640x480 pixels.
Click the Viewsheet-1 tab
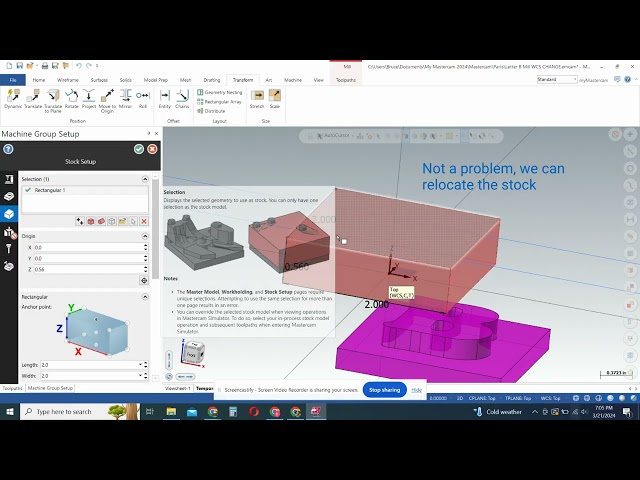click(x=178, y=388)
